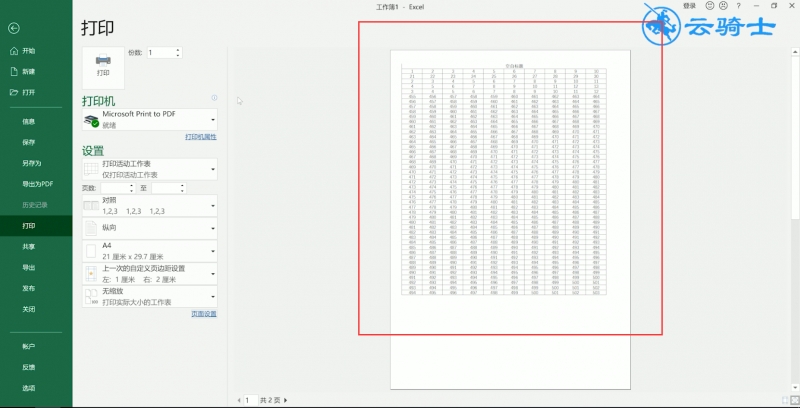
Task: Choose 导出为PDF in the sidebar
Action: (36, 184)
